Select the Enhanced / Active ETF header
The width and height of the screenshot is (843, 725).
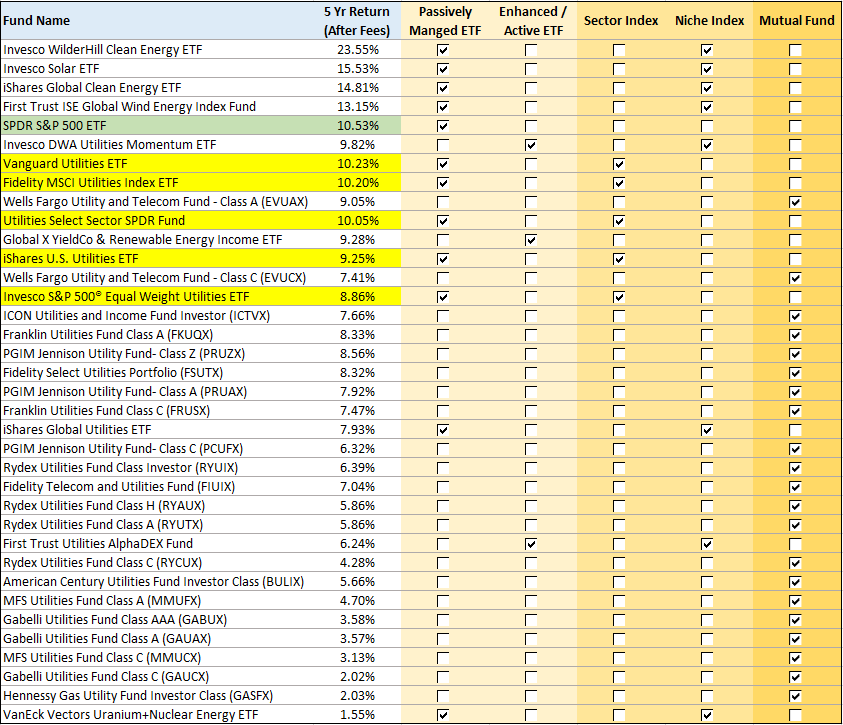[533, 20]
